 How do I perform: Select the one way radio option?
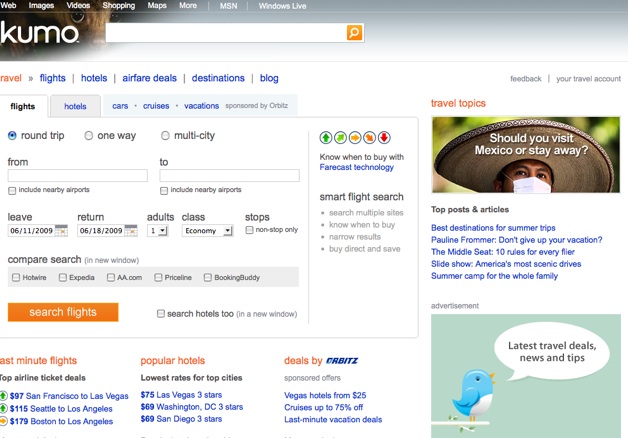89,136
